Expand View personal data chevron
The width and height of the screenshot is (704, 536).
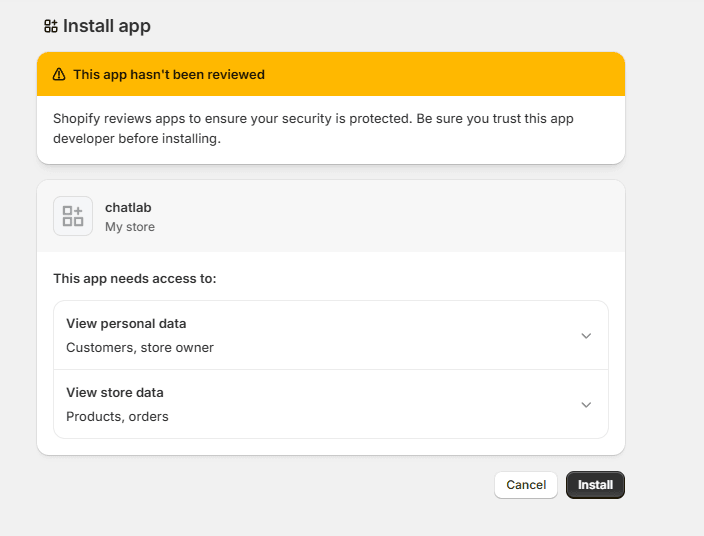(x=586, y=336)
